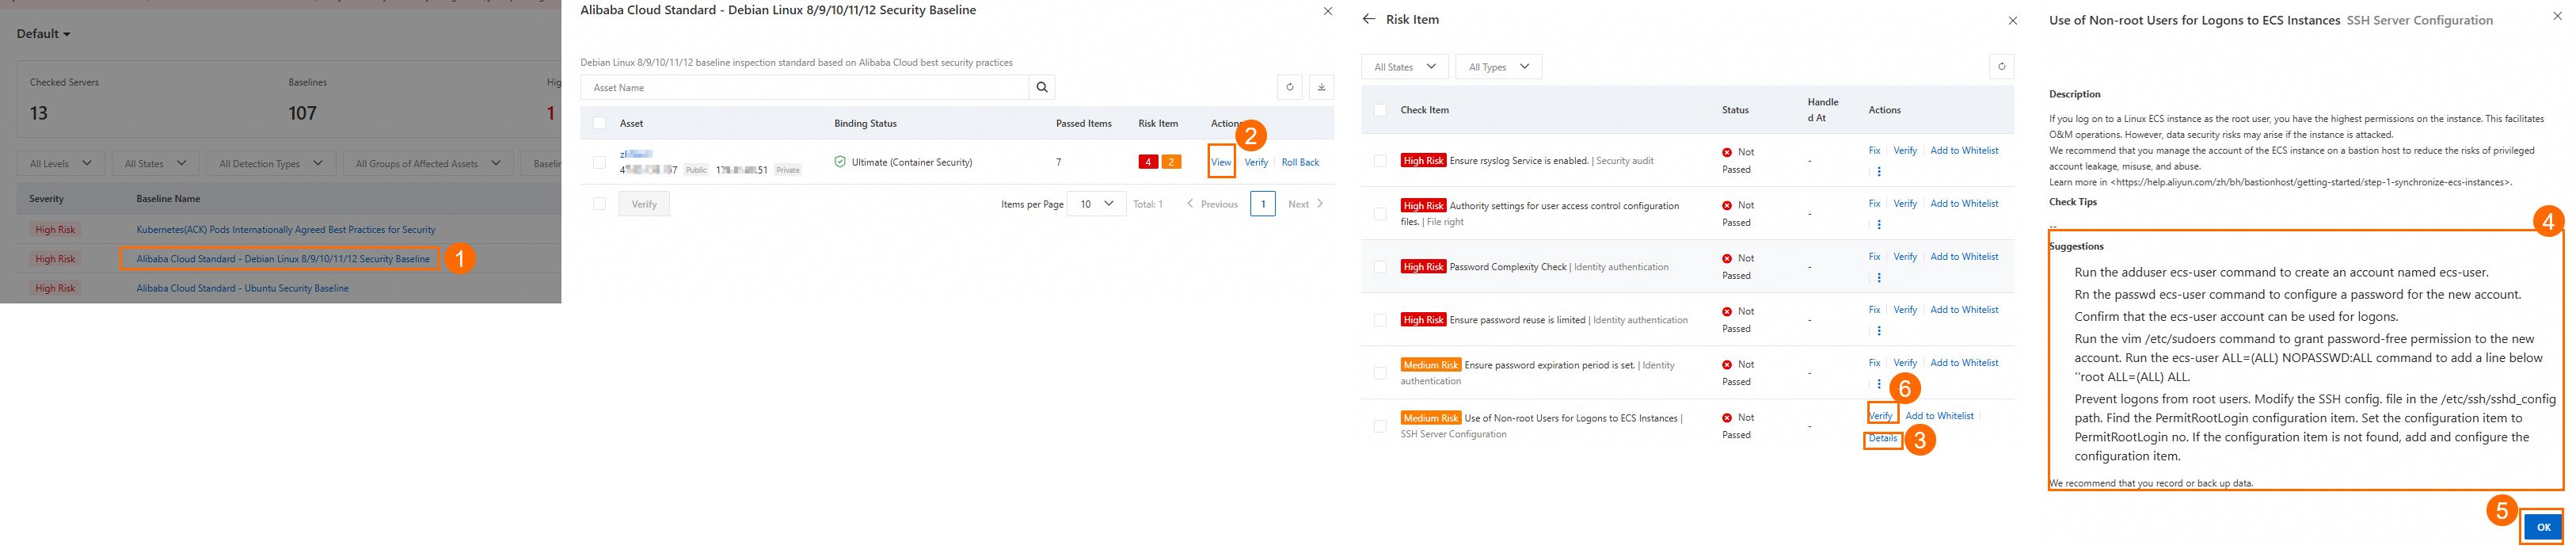2576x553 pixels.
Task: Click the download icon in Debian baseline panel
Action: 1321,88
